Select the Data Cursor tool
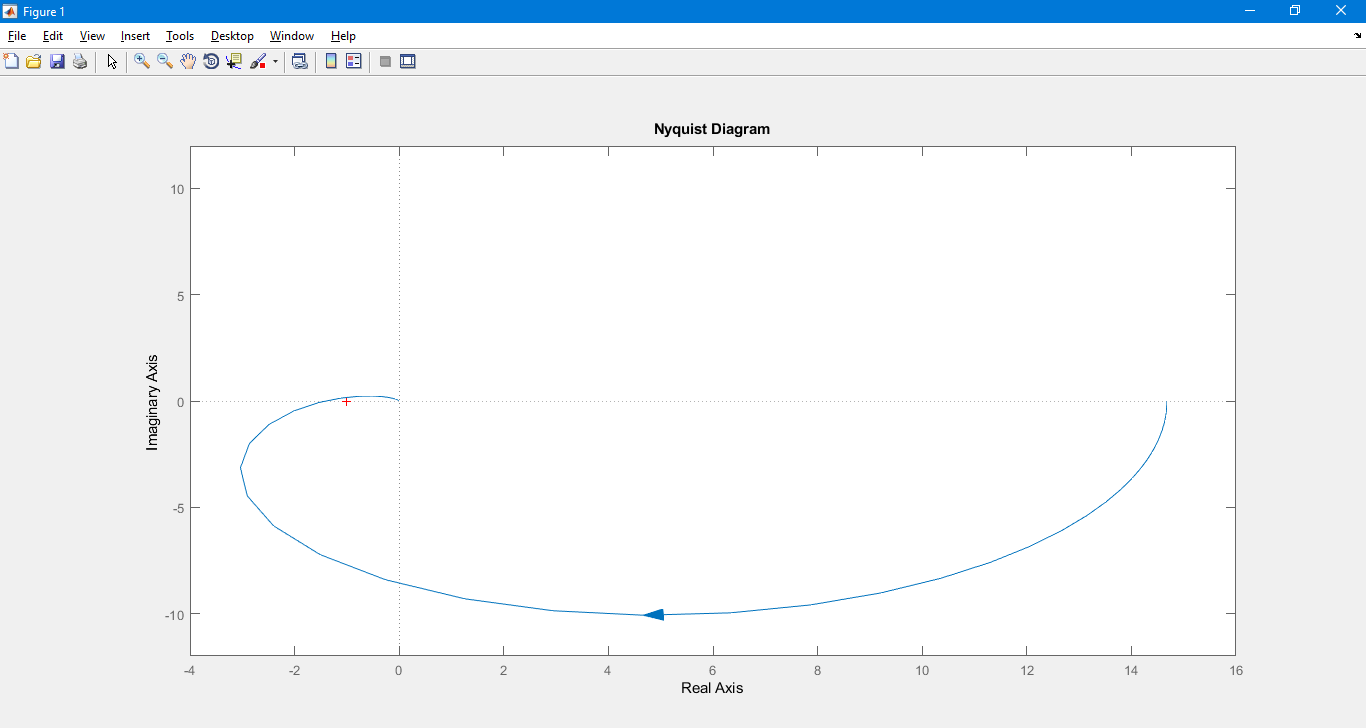Screen dimensions: 1366x728 (234, 61)
